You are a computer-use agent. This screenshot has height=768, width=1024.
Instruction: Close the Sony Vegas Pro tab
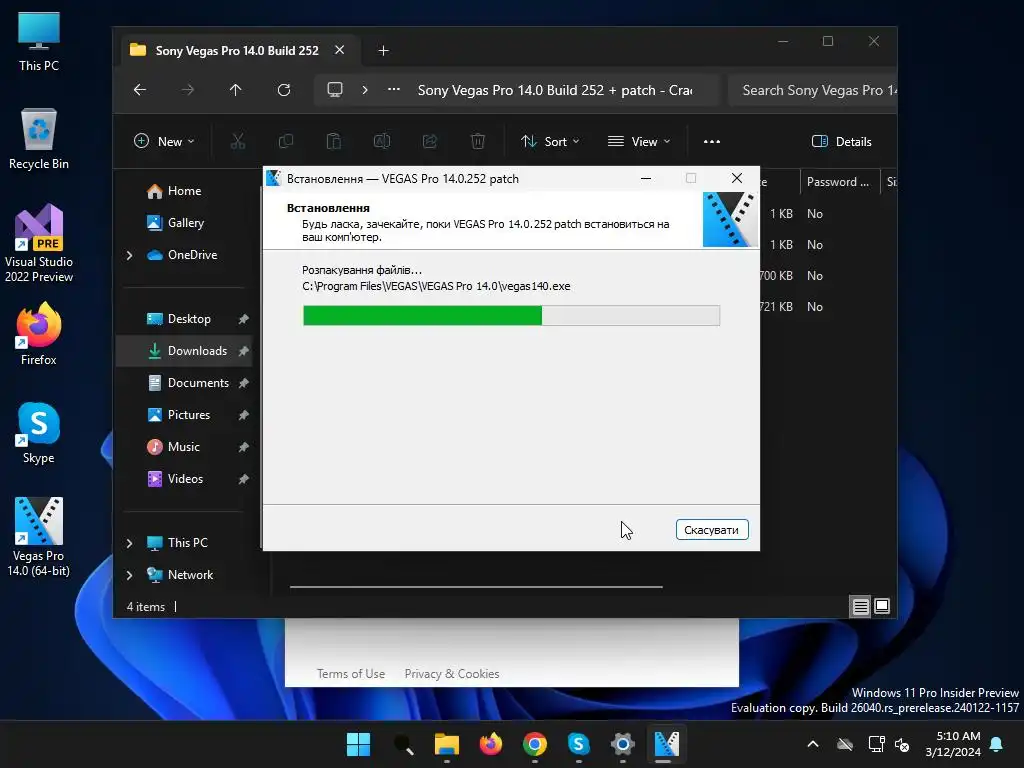(340, 50)
